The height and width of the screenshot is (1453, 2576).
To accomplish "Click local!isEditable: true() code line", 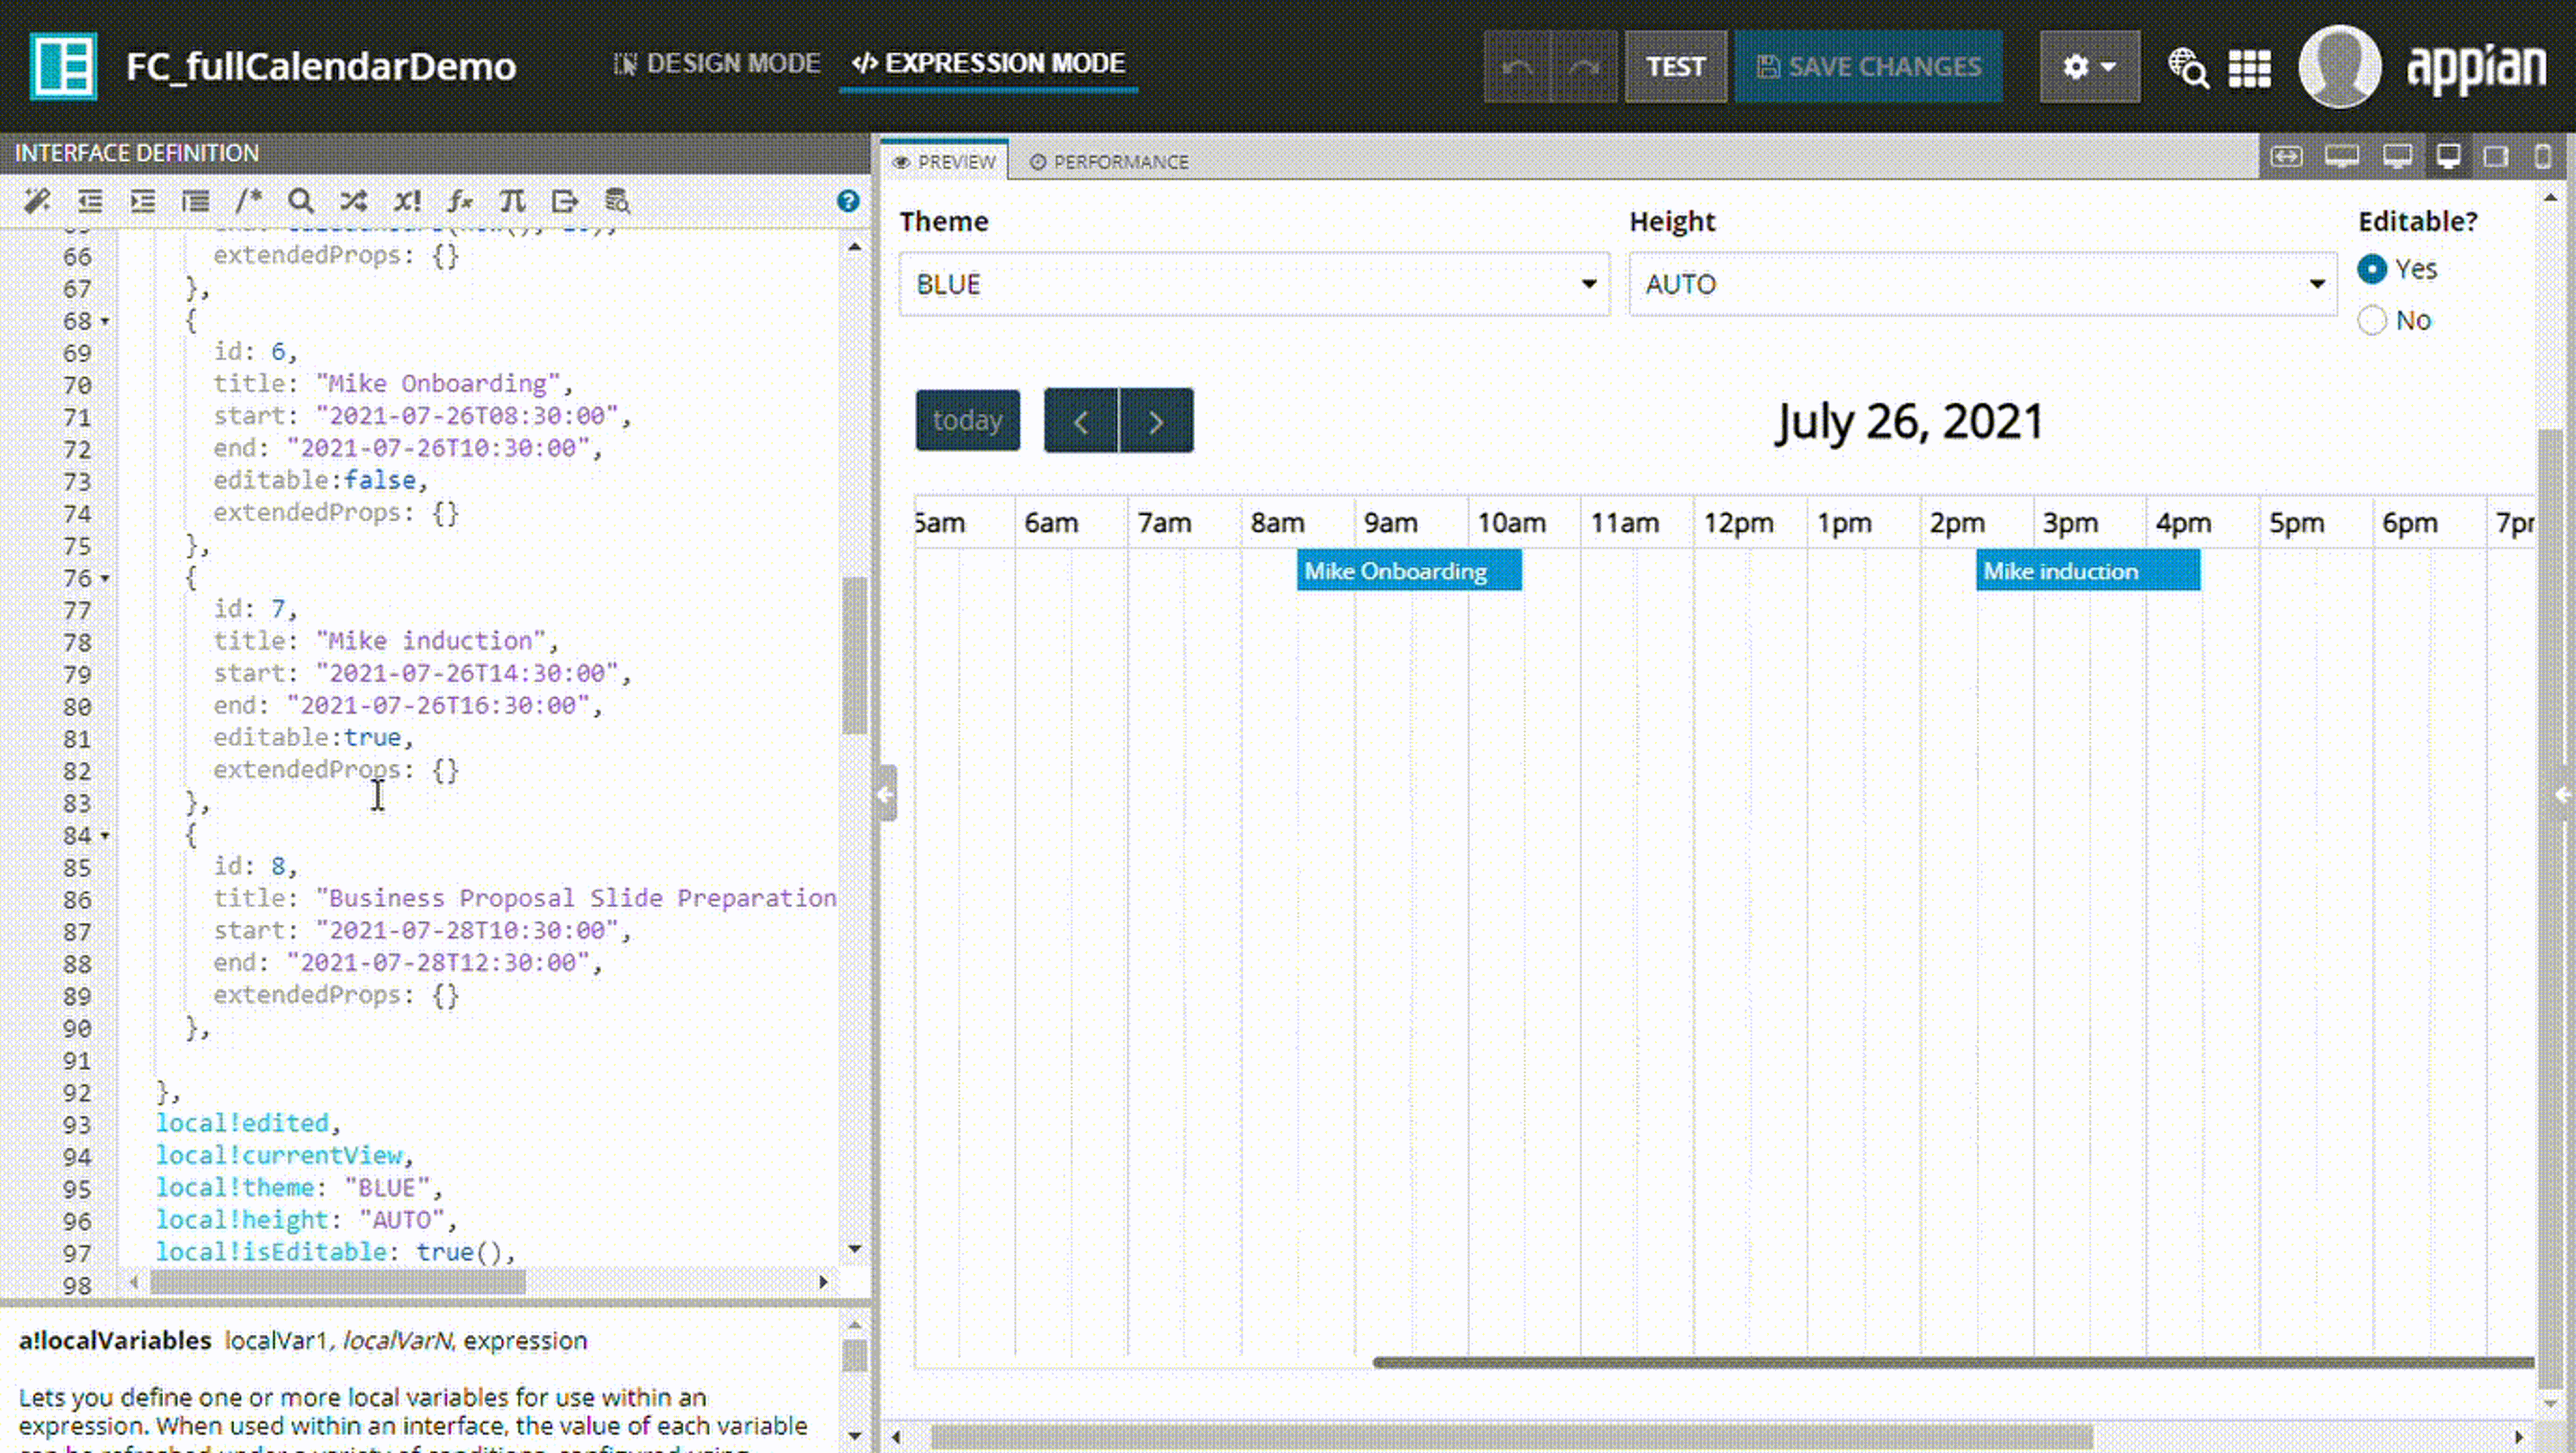I will click(335, 1251).
